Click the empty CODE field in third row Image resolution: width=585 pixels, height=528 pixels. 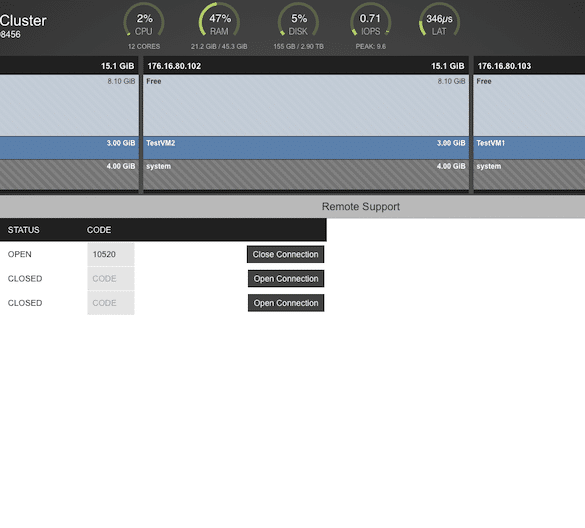tap(111, 303)
